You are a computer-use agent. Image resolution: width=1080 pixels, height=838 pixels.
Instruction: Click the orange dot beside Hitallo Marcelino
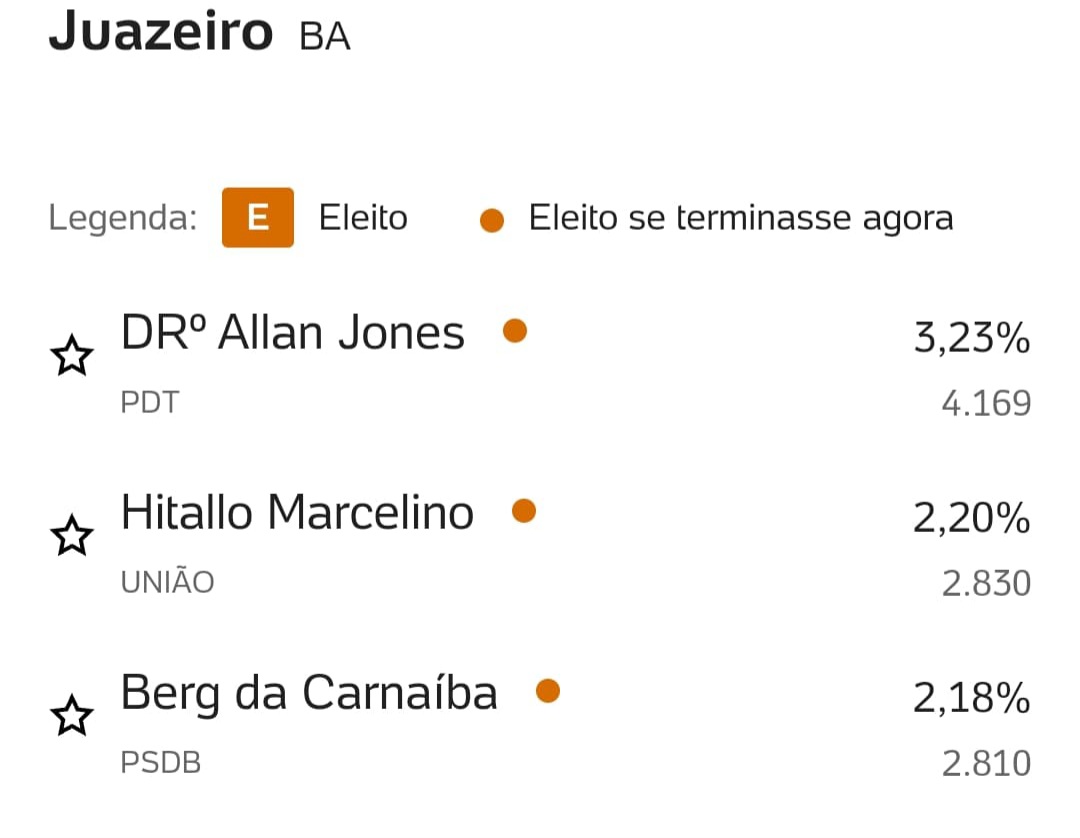(523, 511)
